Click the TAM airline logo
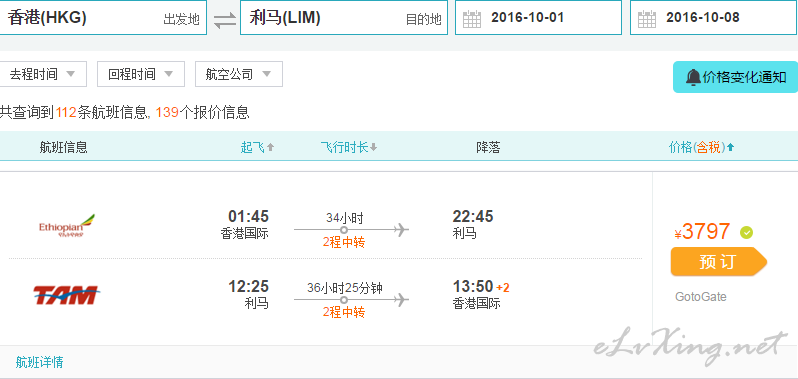Viewport: 798px width, 379px height. click(x=66, y=295)
